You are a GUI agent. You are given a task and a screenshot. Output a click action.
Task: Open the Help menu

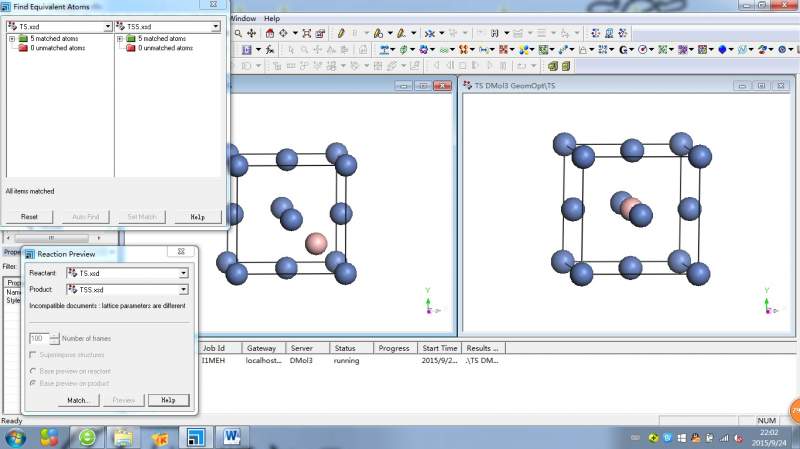point(272,18)
